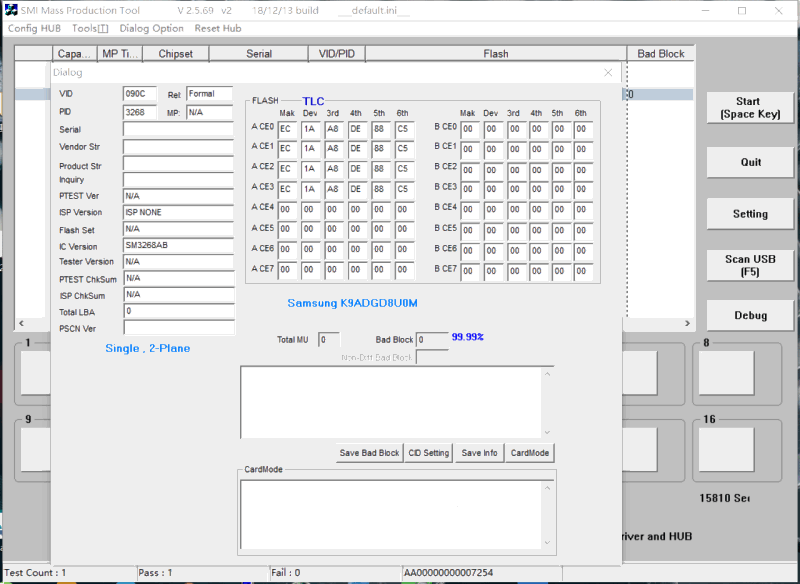Click the Flash column header
The image size is (800, 584).
pyautogui.click(x=495, y=54)
